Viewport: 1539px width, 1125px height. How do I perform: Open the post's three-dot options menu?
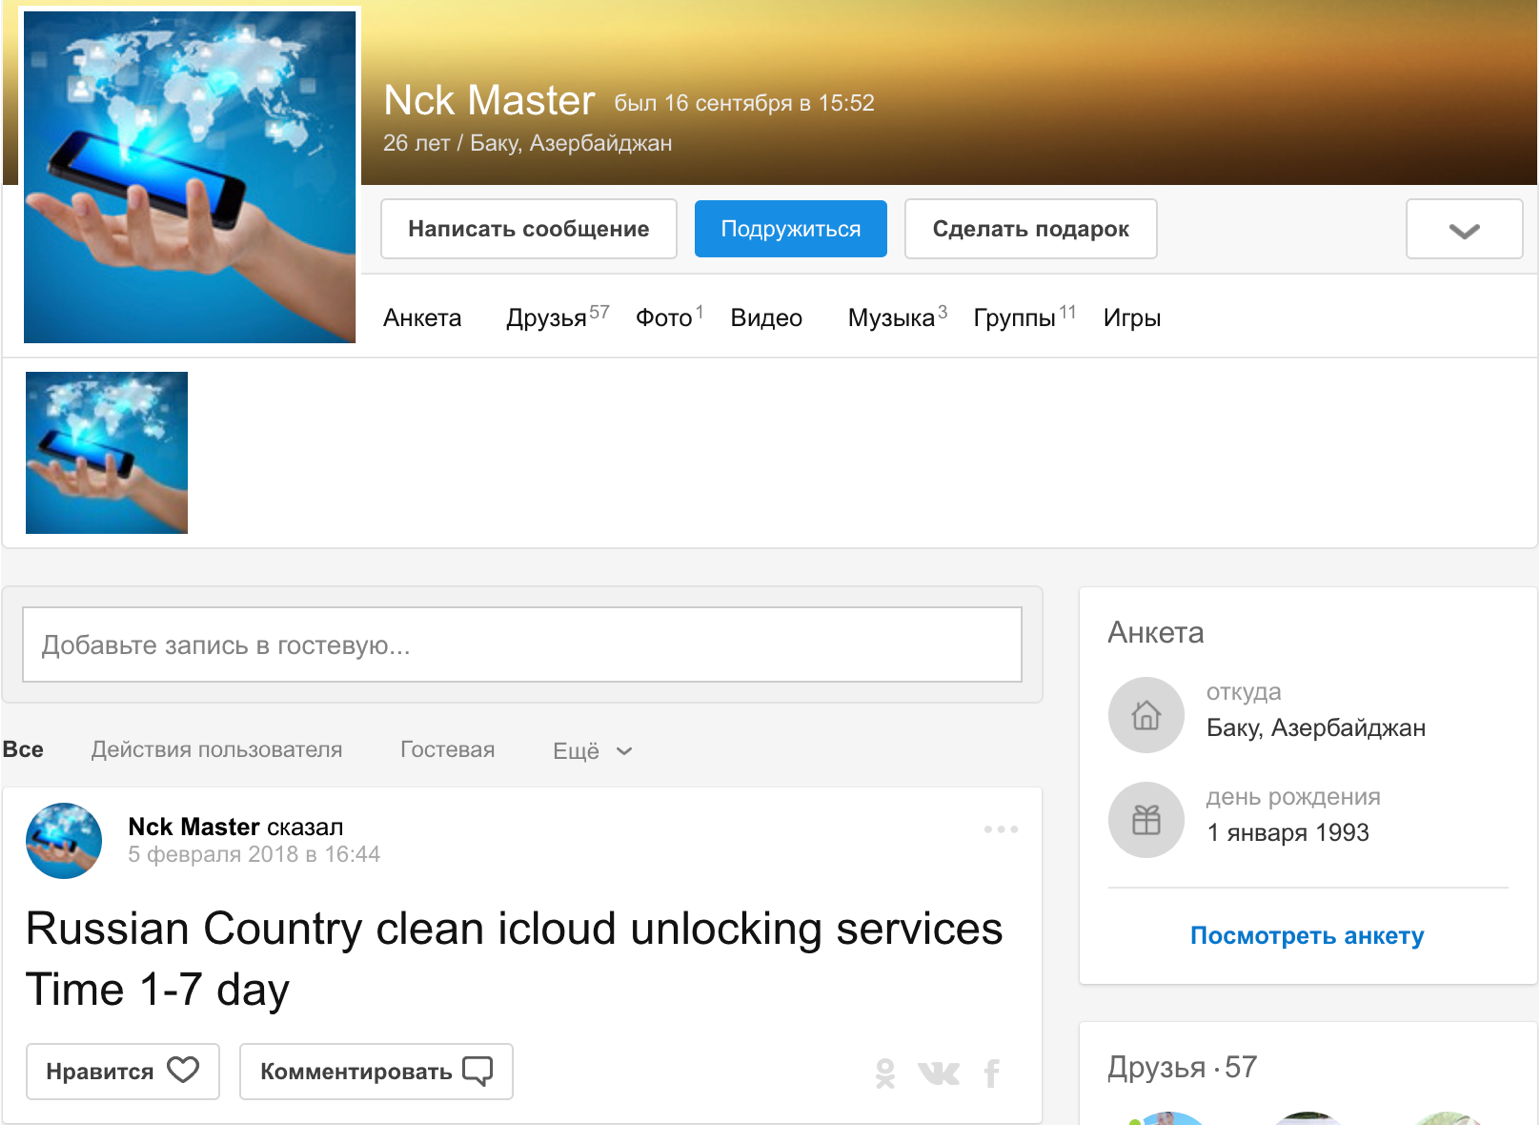click(x=1000, y=829)
